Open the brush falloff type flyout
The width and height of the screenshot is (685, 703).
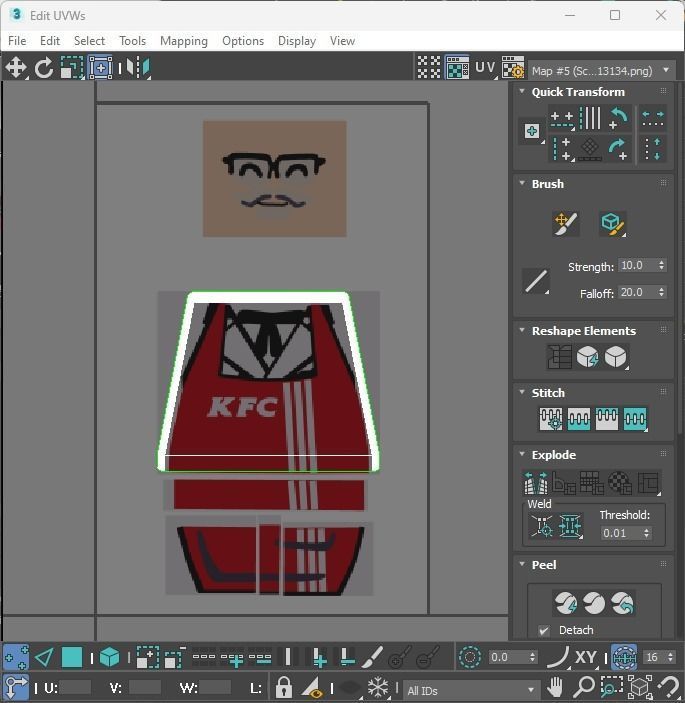(x=536, y=281)
